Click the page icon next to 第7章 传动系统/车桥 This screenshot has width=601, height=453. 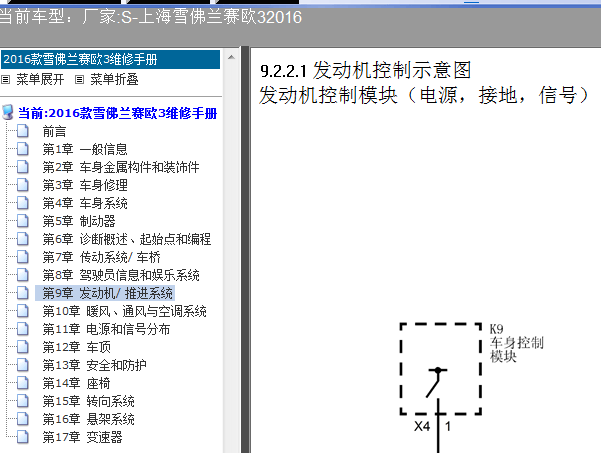point(23,257)
